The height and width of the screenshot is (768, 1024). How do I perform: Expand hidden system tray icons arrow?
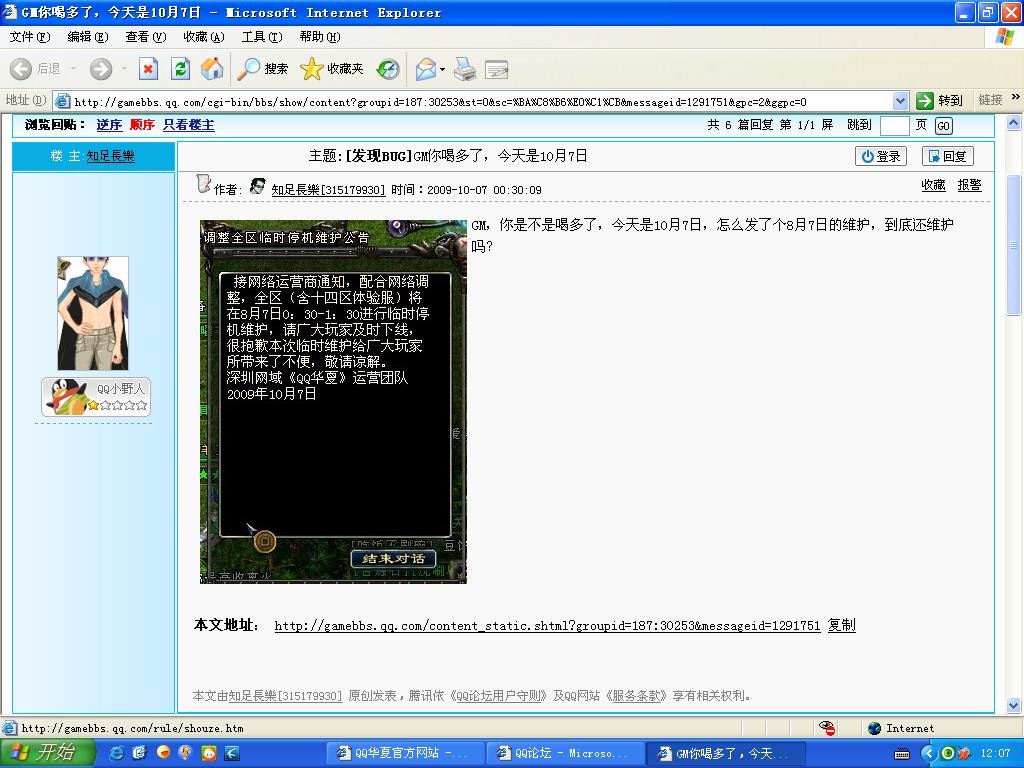coord(927,753)
